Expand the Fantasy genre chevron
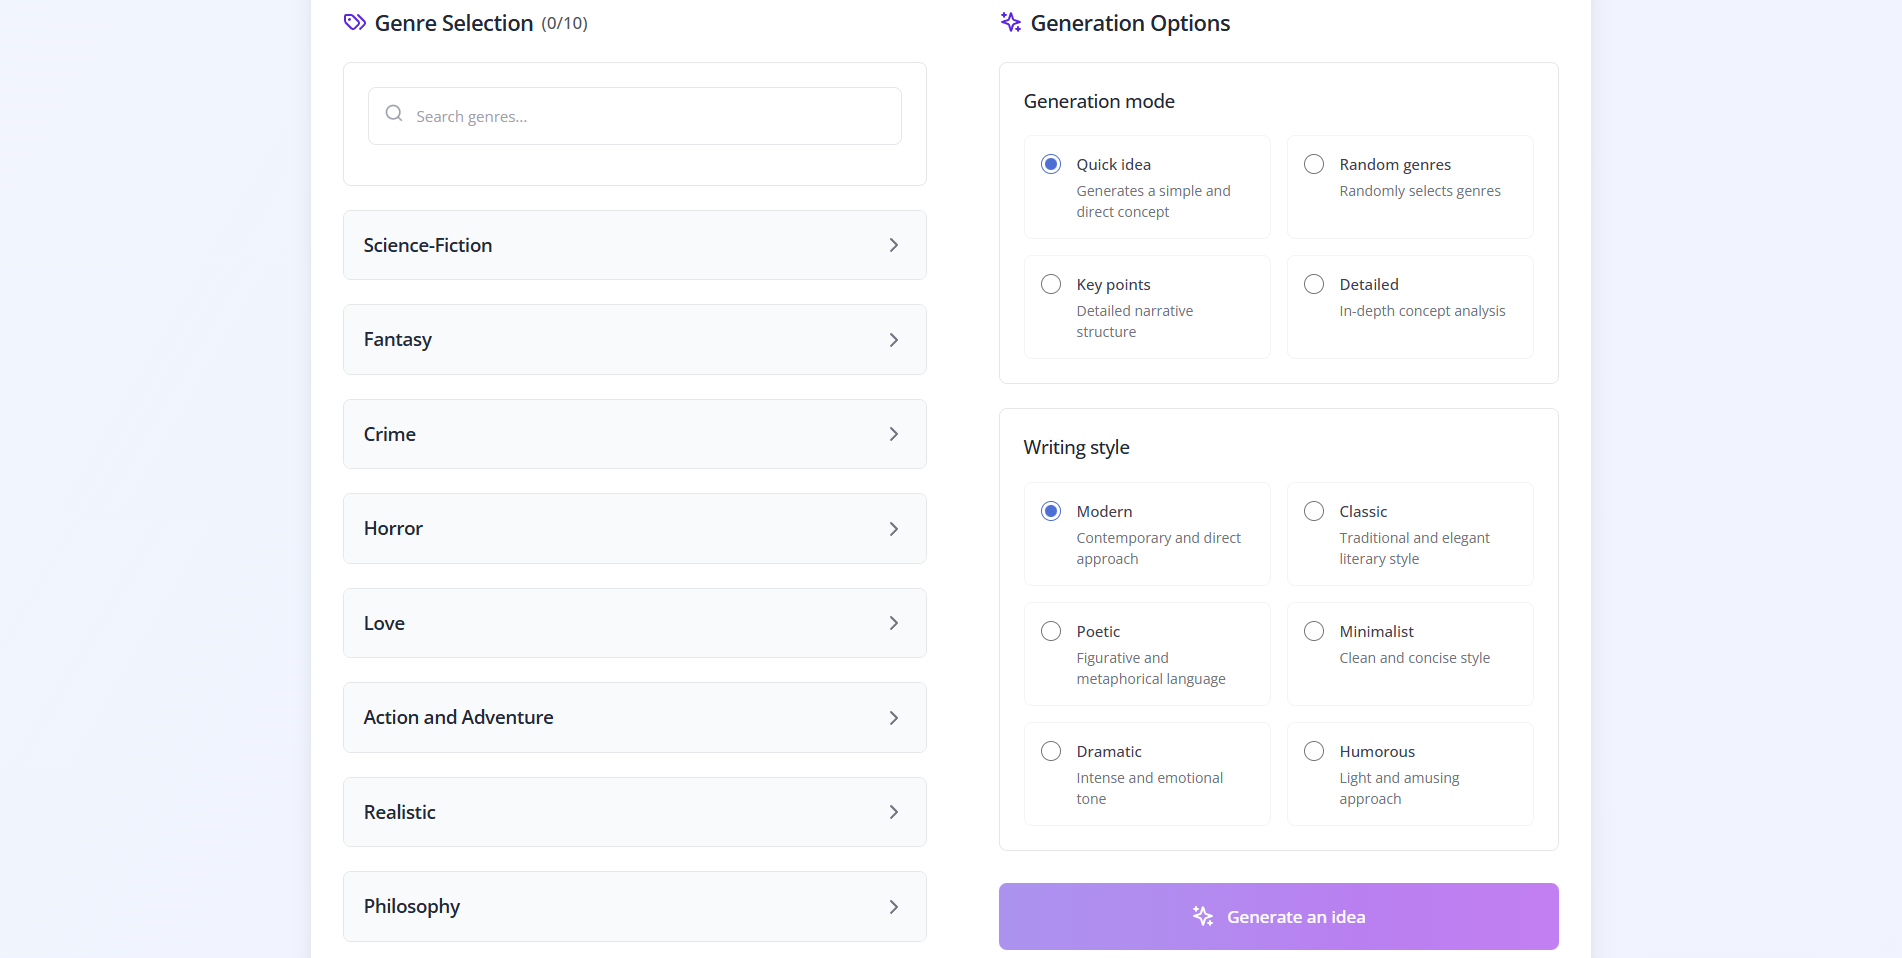This screenshot has height=958, width=1902. pos(893,340)
